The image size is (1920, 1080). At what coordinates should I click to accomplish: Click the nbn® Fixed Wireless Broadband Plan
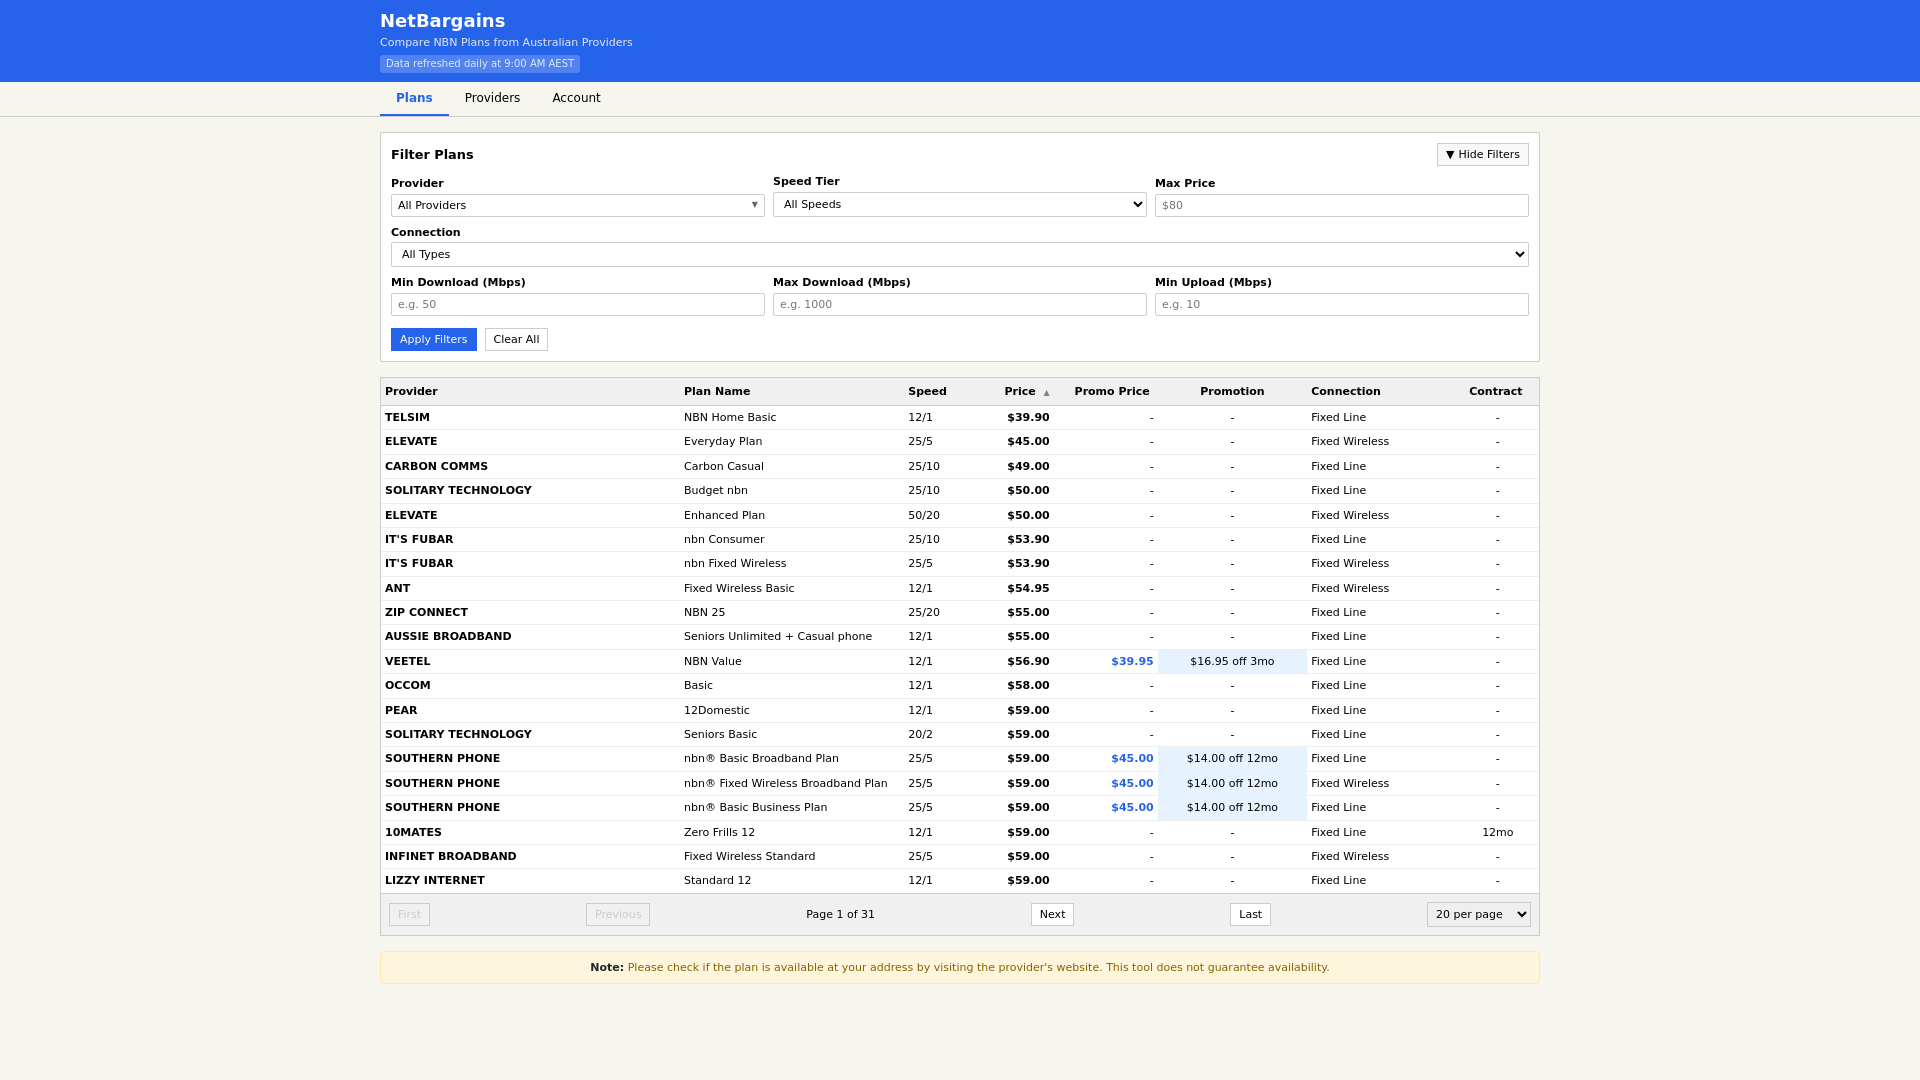785,784
